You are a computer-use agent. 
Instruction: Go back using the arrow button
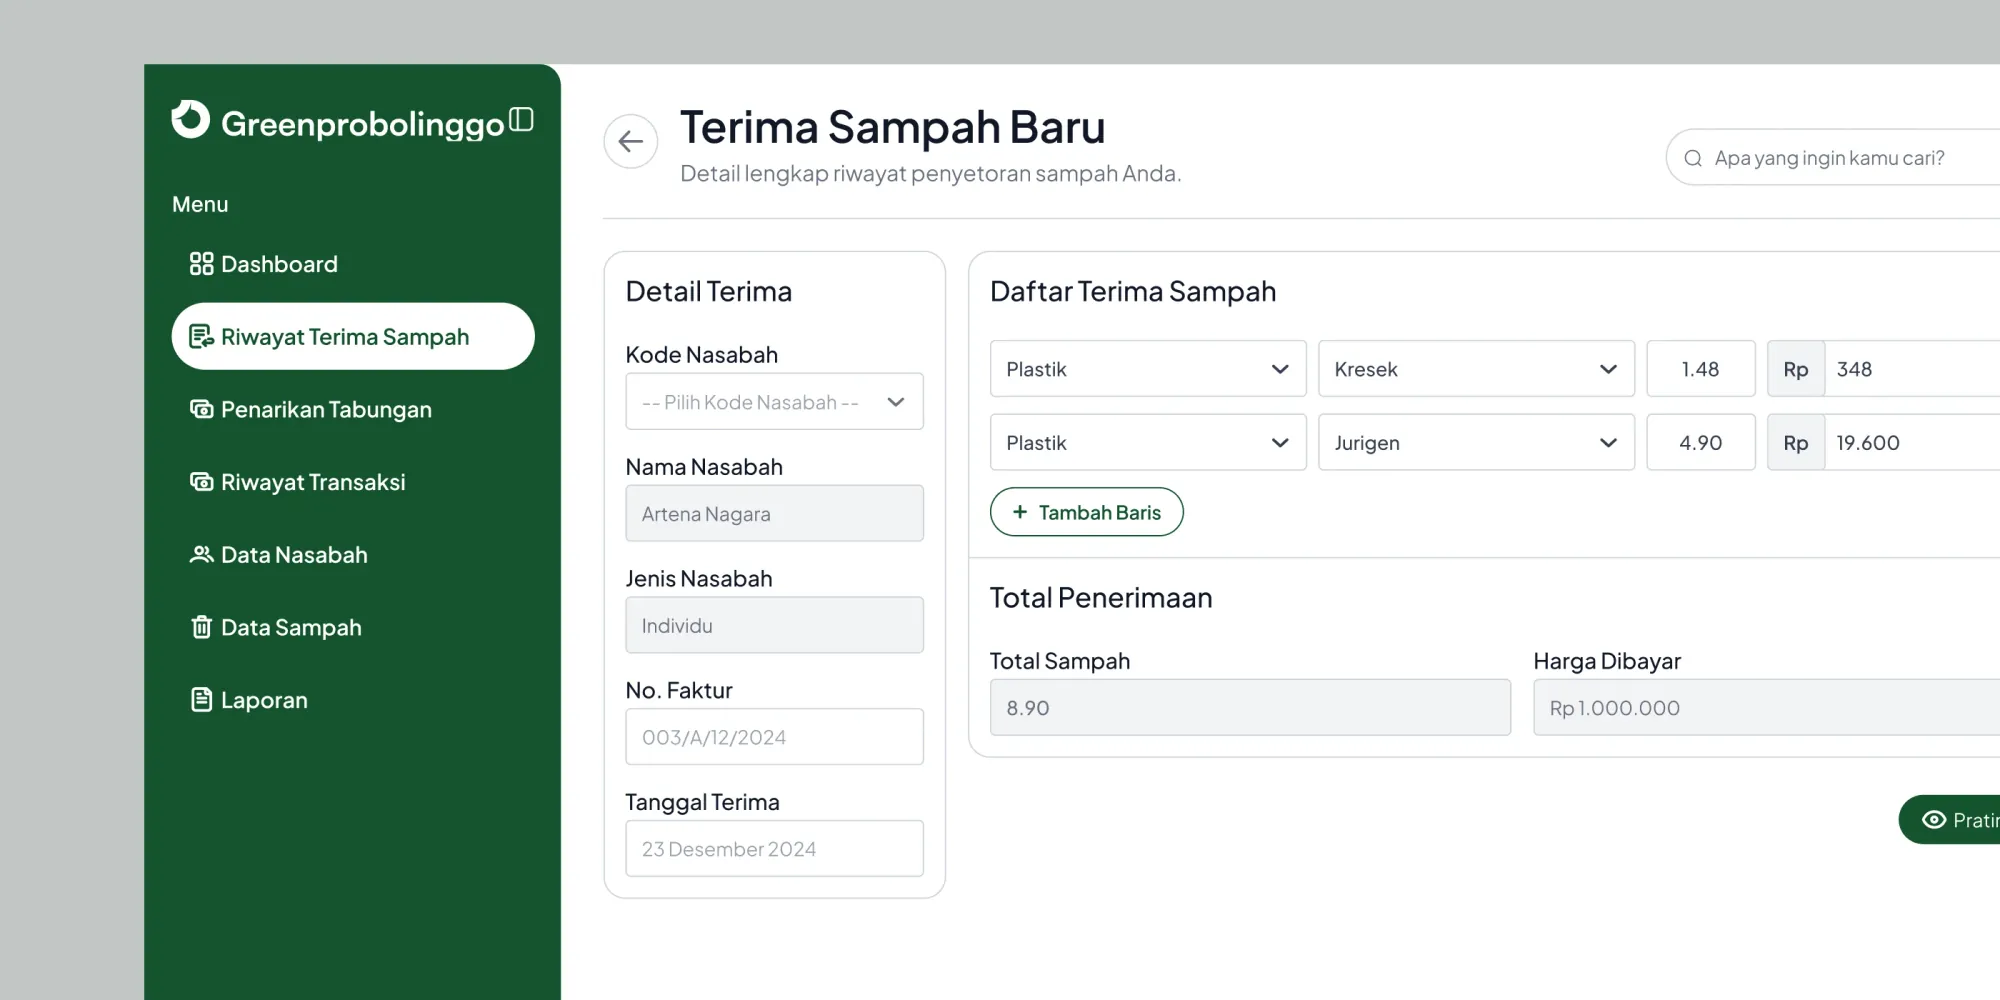(631, 141)
